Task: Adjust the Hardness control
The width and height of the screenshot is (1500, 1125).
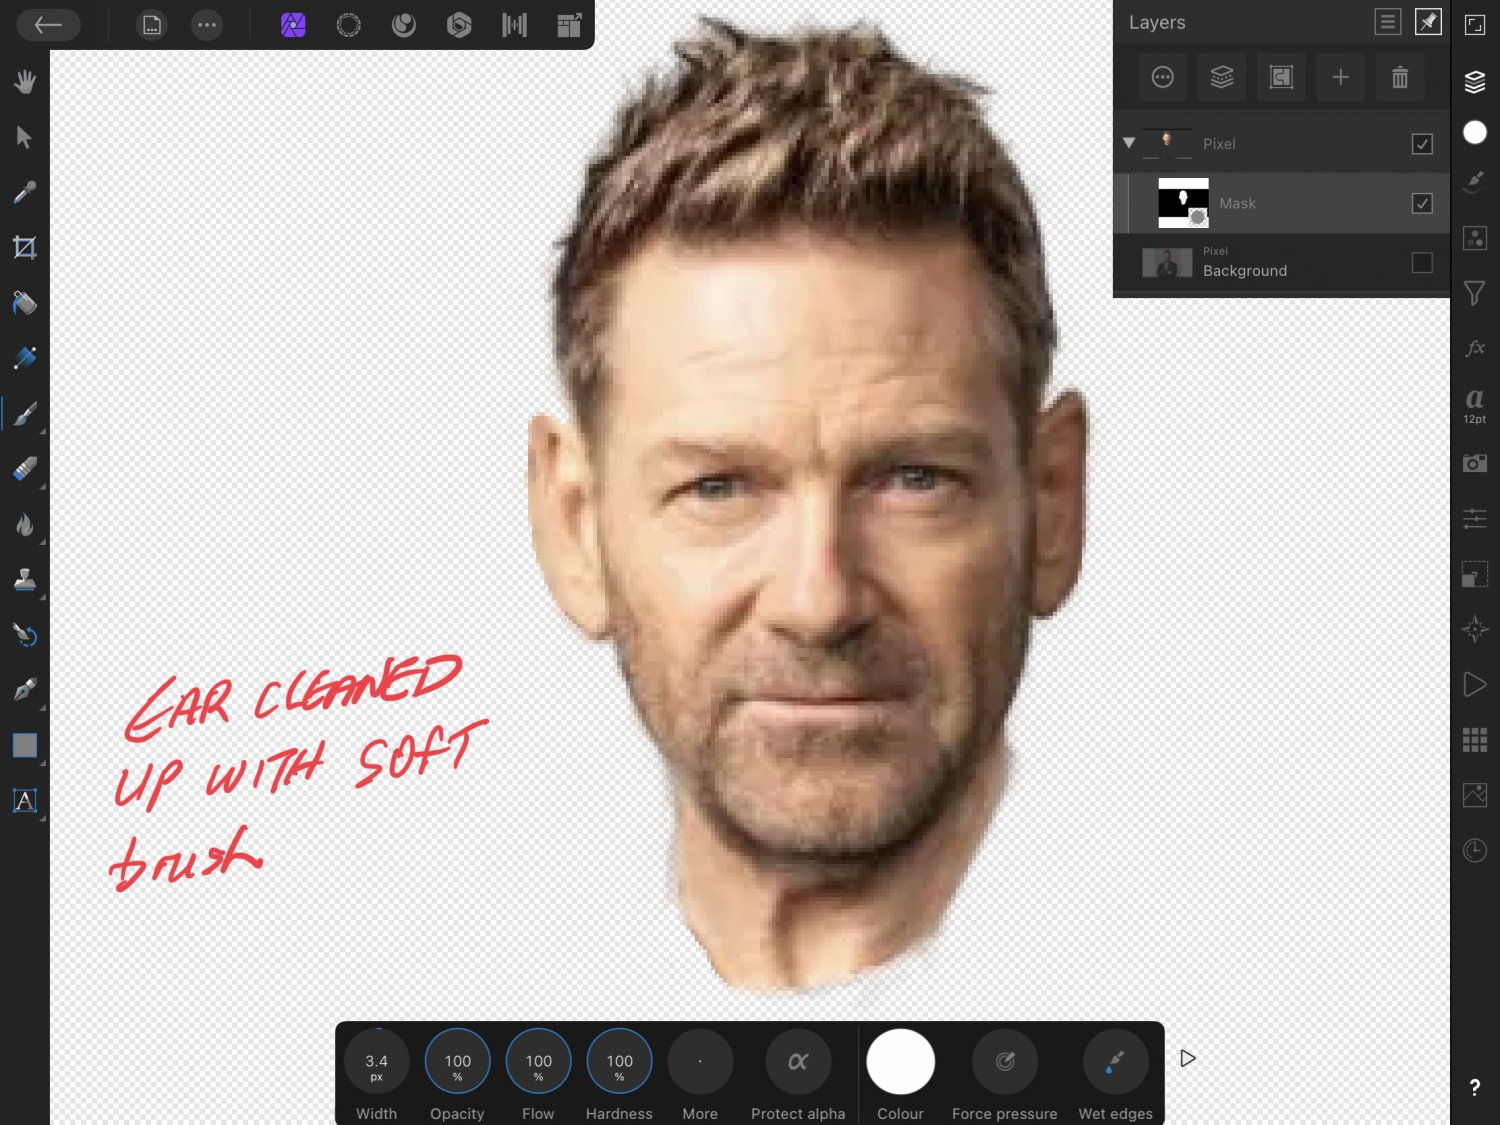Action: [619, 1062]
